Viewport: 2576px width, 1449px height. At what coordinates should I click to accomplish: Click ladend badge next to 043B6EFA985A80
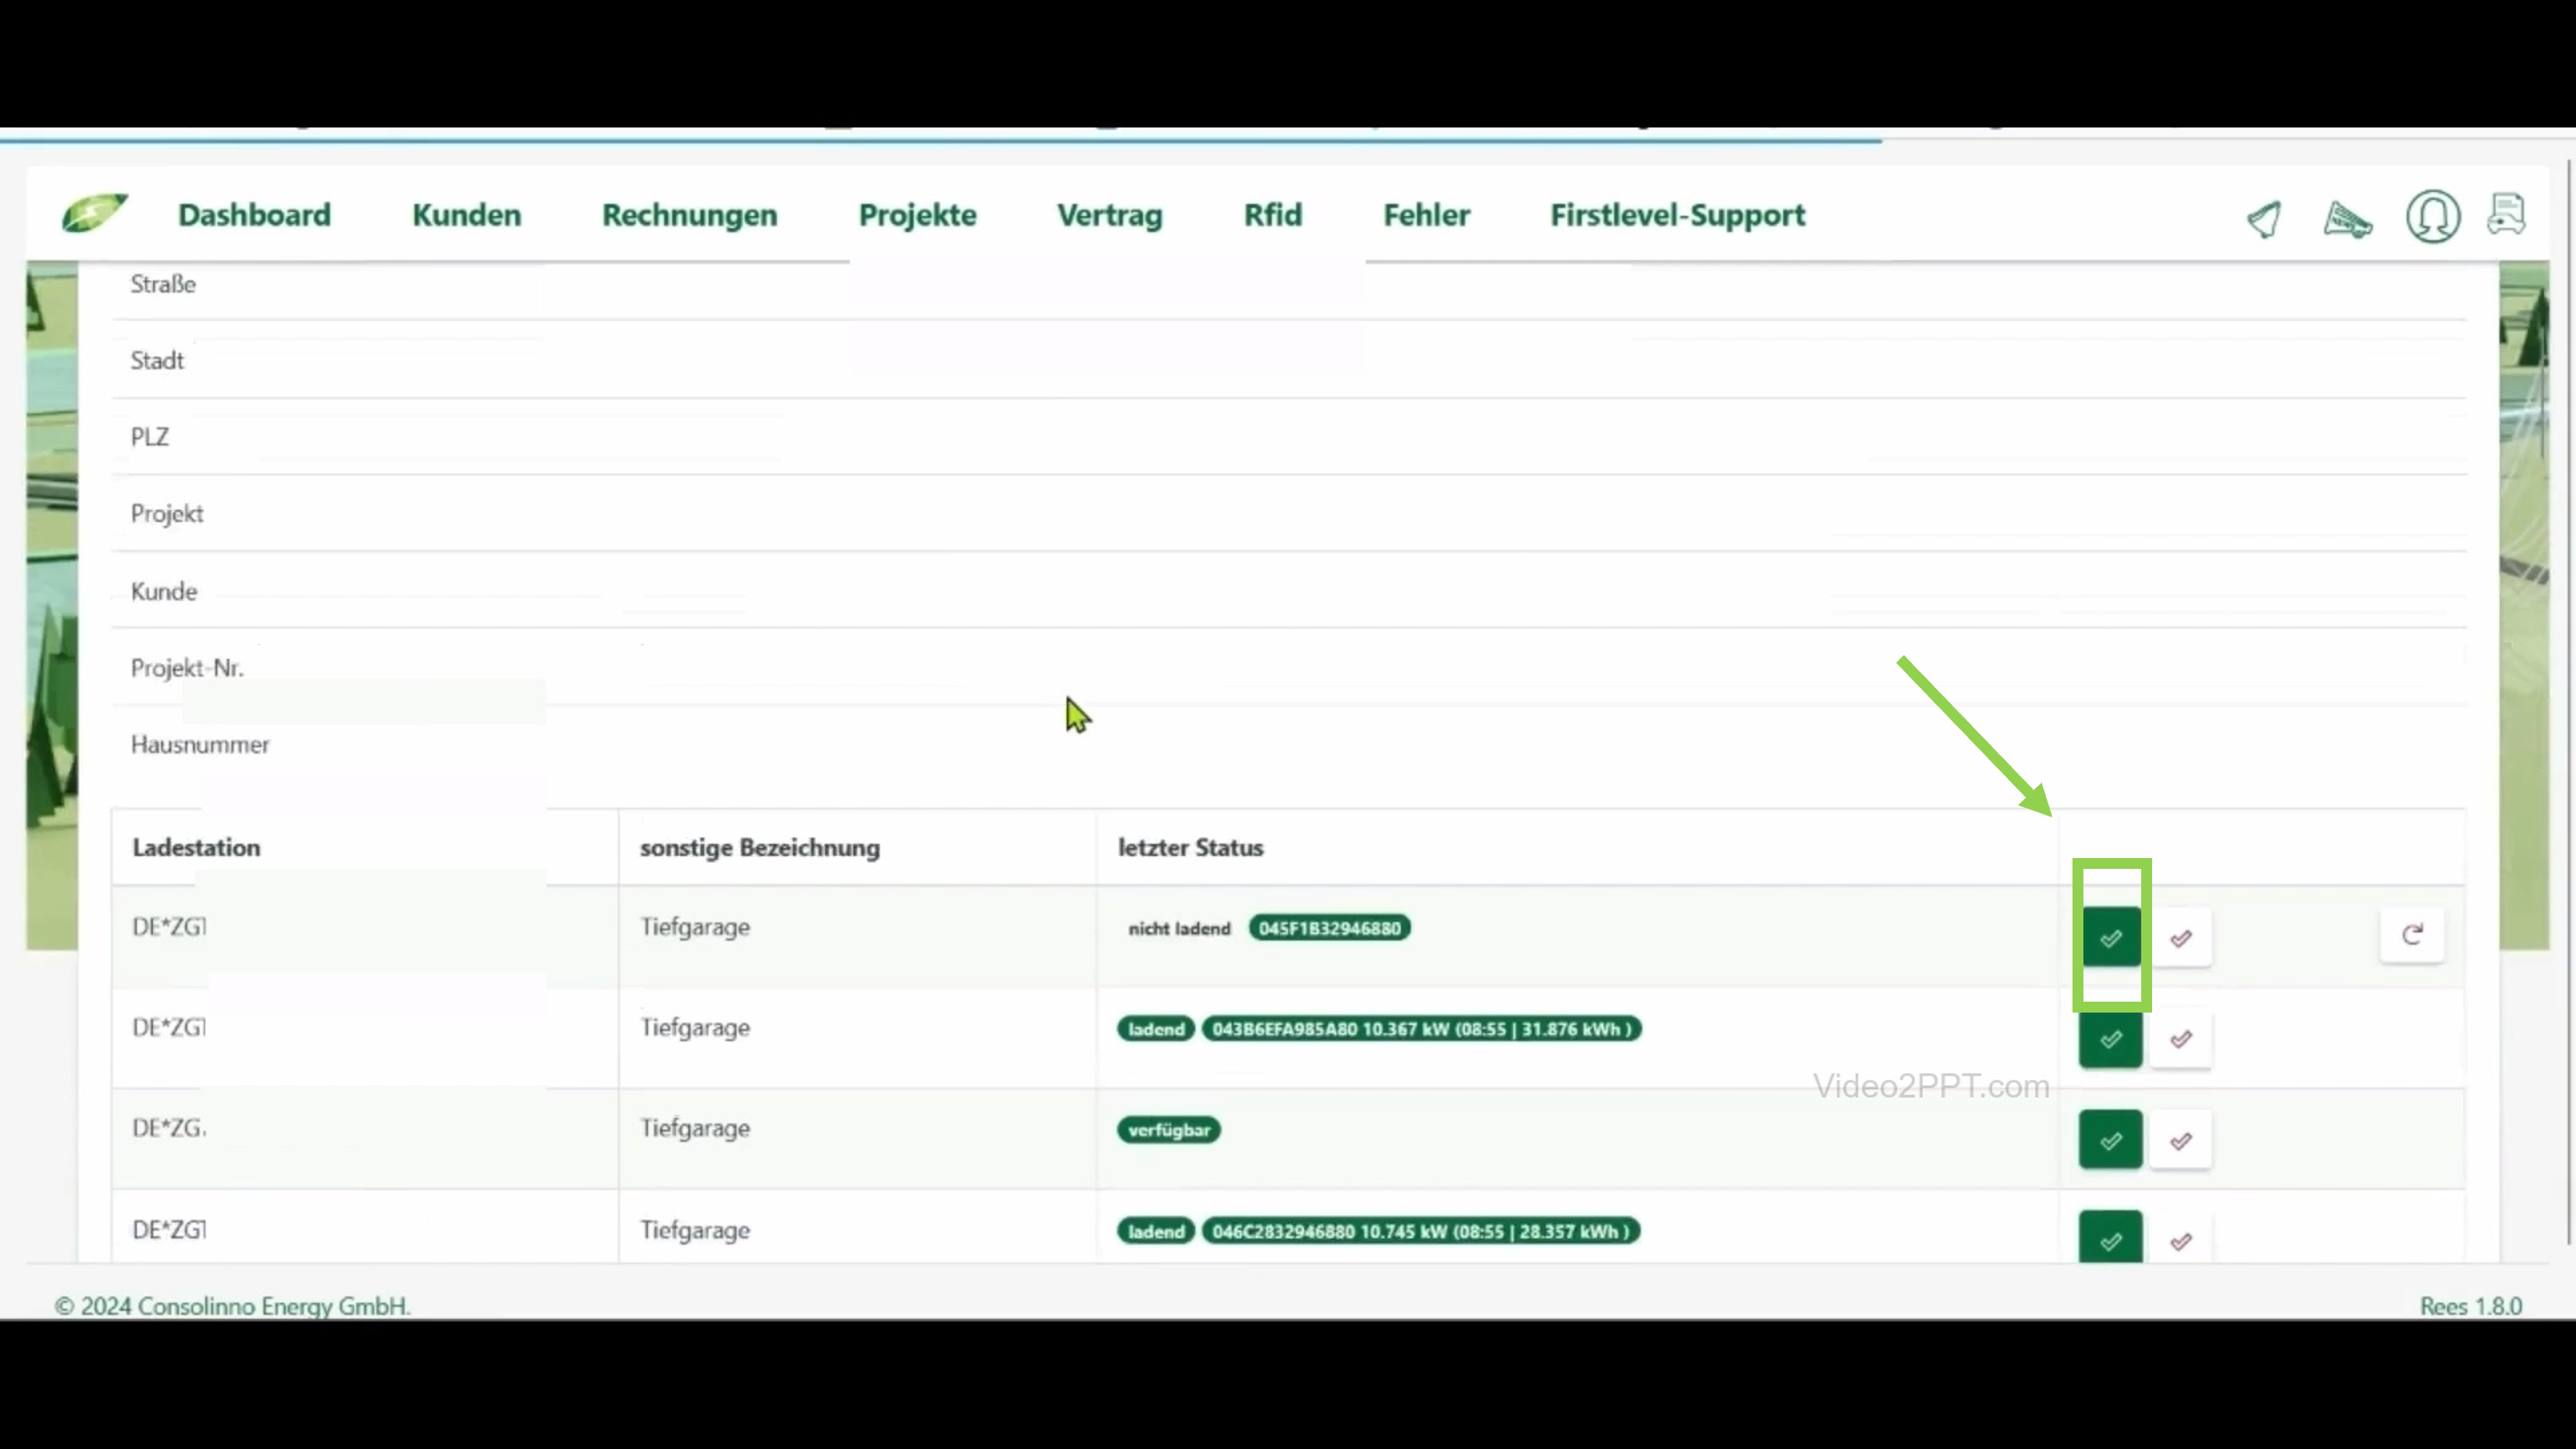(1156, 1029)
